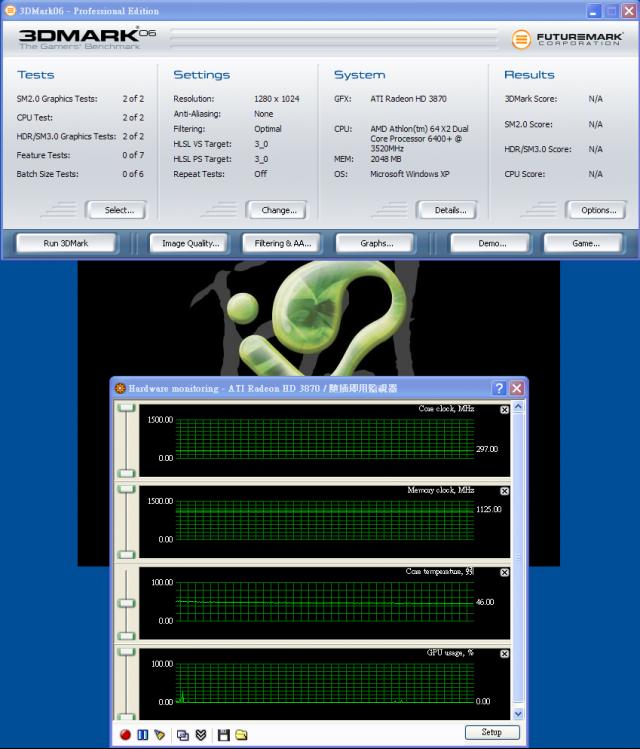Open Change... under Settings
This screenshot has width=640, height=749.
[x=279, y=210]
